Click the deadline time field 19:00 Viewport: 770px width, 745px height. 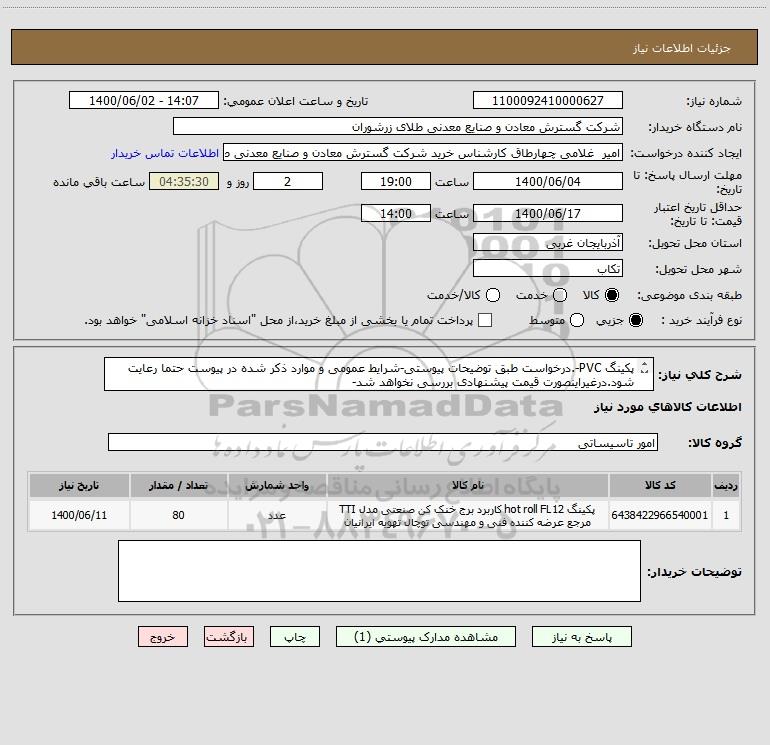(x=396, y=181)
